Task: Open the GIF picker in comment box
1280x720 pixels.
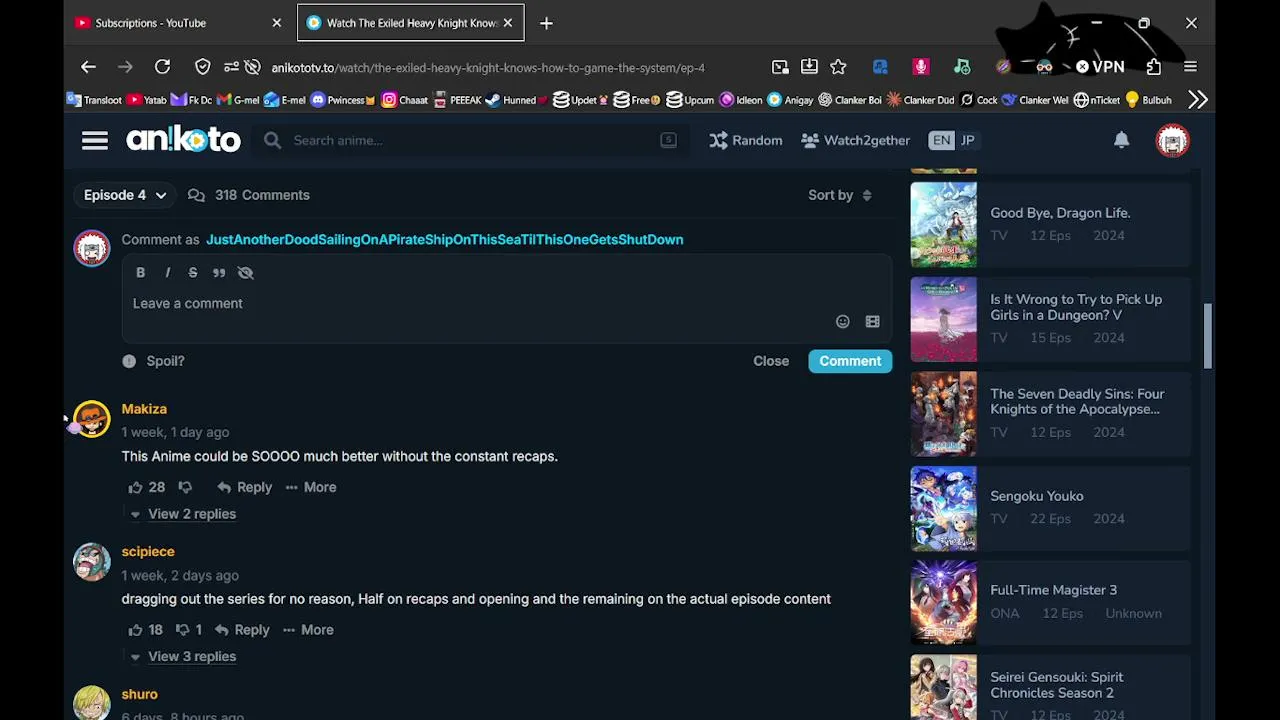Action: 872,322
